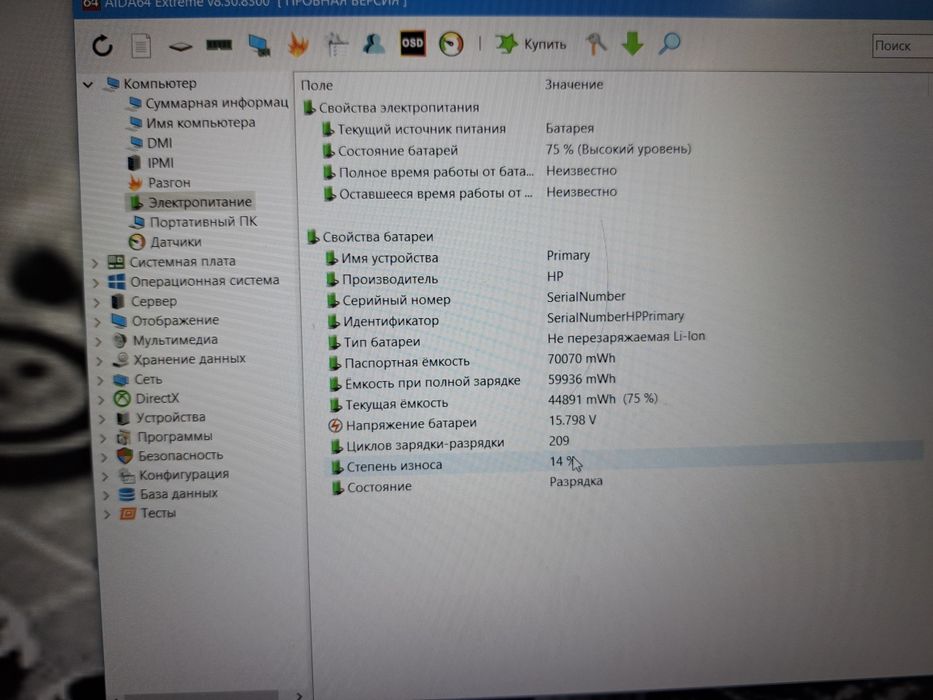Click the Разрядка state value
This screenshot has height=700, width=933.
point(576,482)
